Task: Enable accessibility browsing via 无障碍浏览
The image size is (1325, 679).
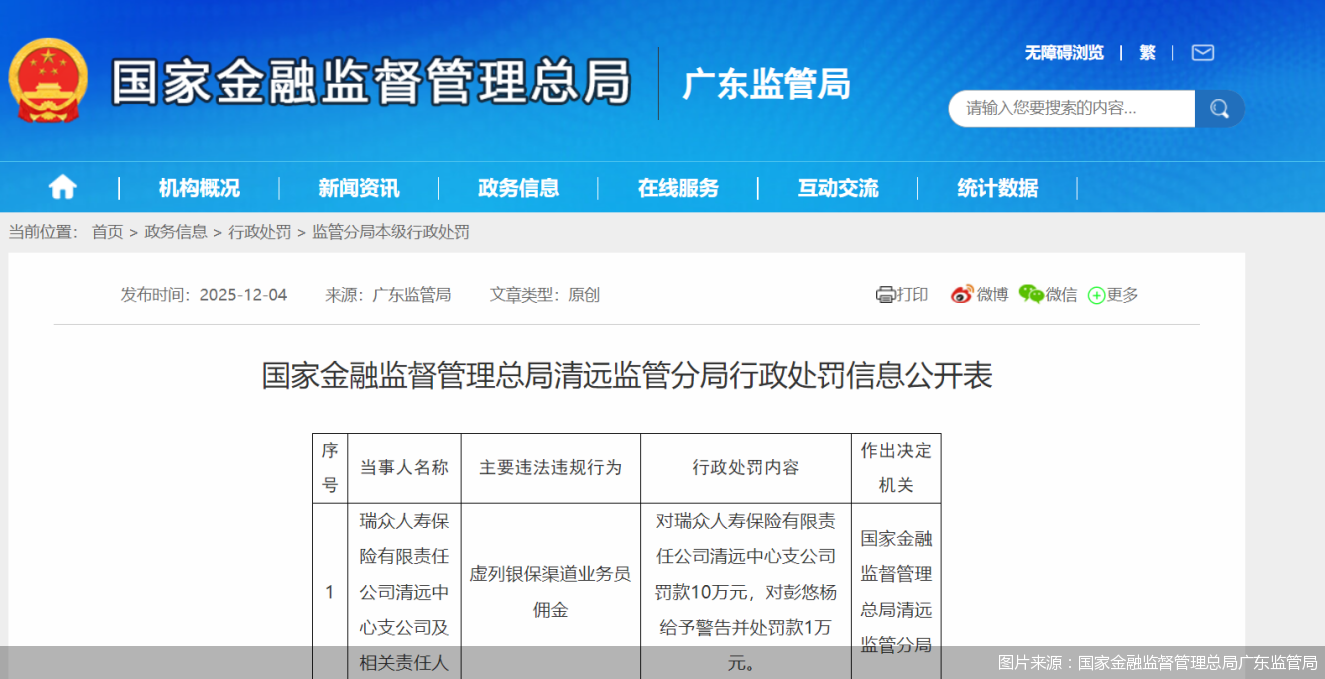Action: 1064,52
